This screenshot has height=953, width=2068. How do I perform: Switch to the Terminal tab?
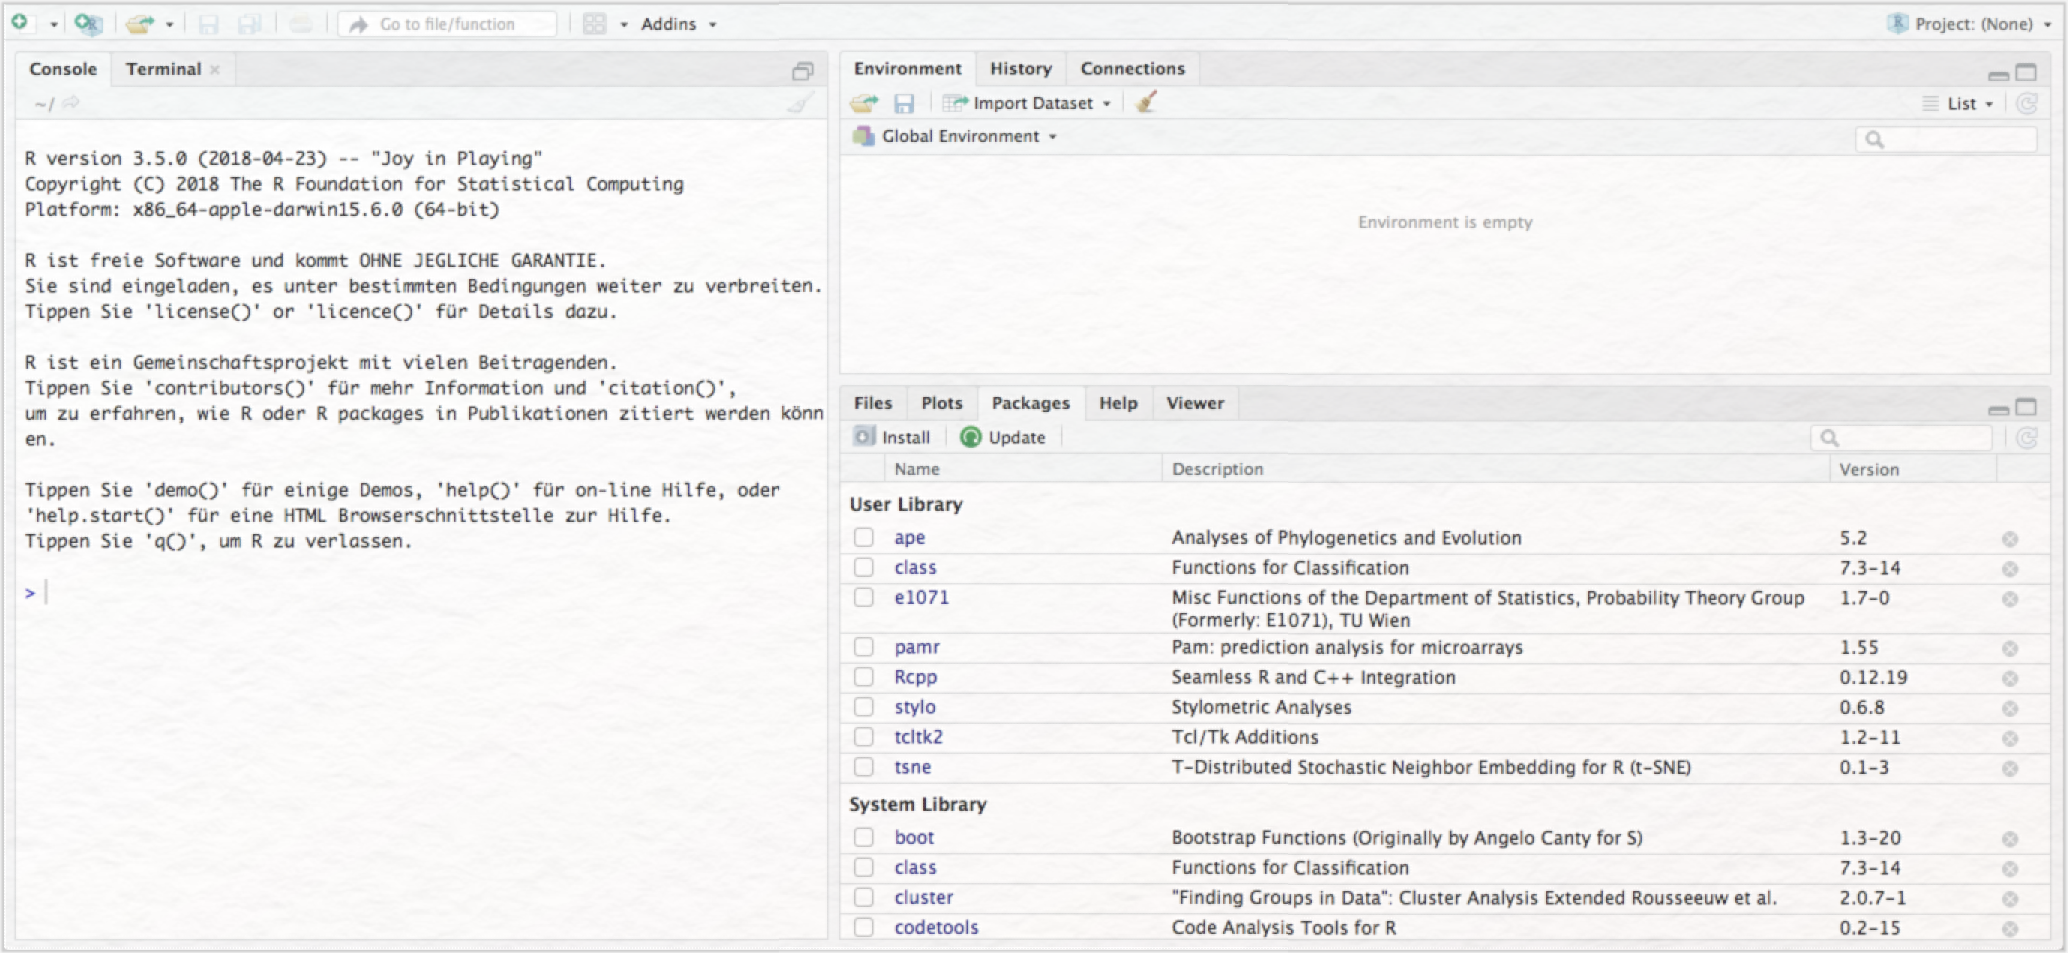[x=164, y=69]
